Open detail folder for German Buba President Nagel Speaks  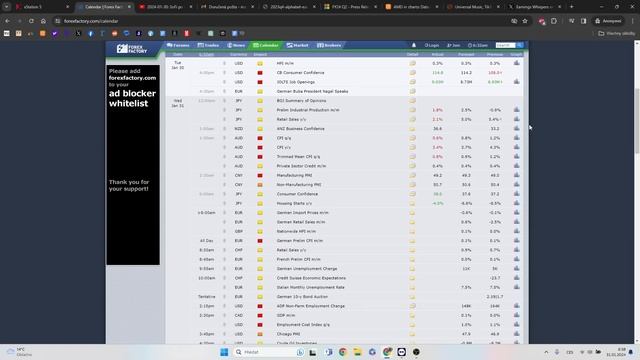click(412, 91)
